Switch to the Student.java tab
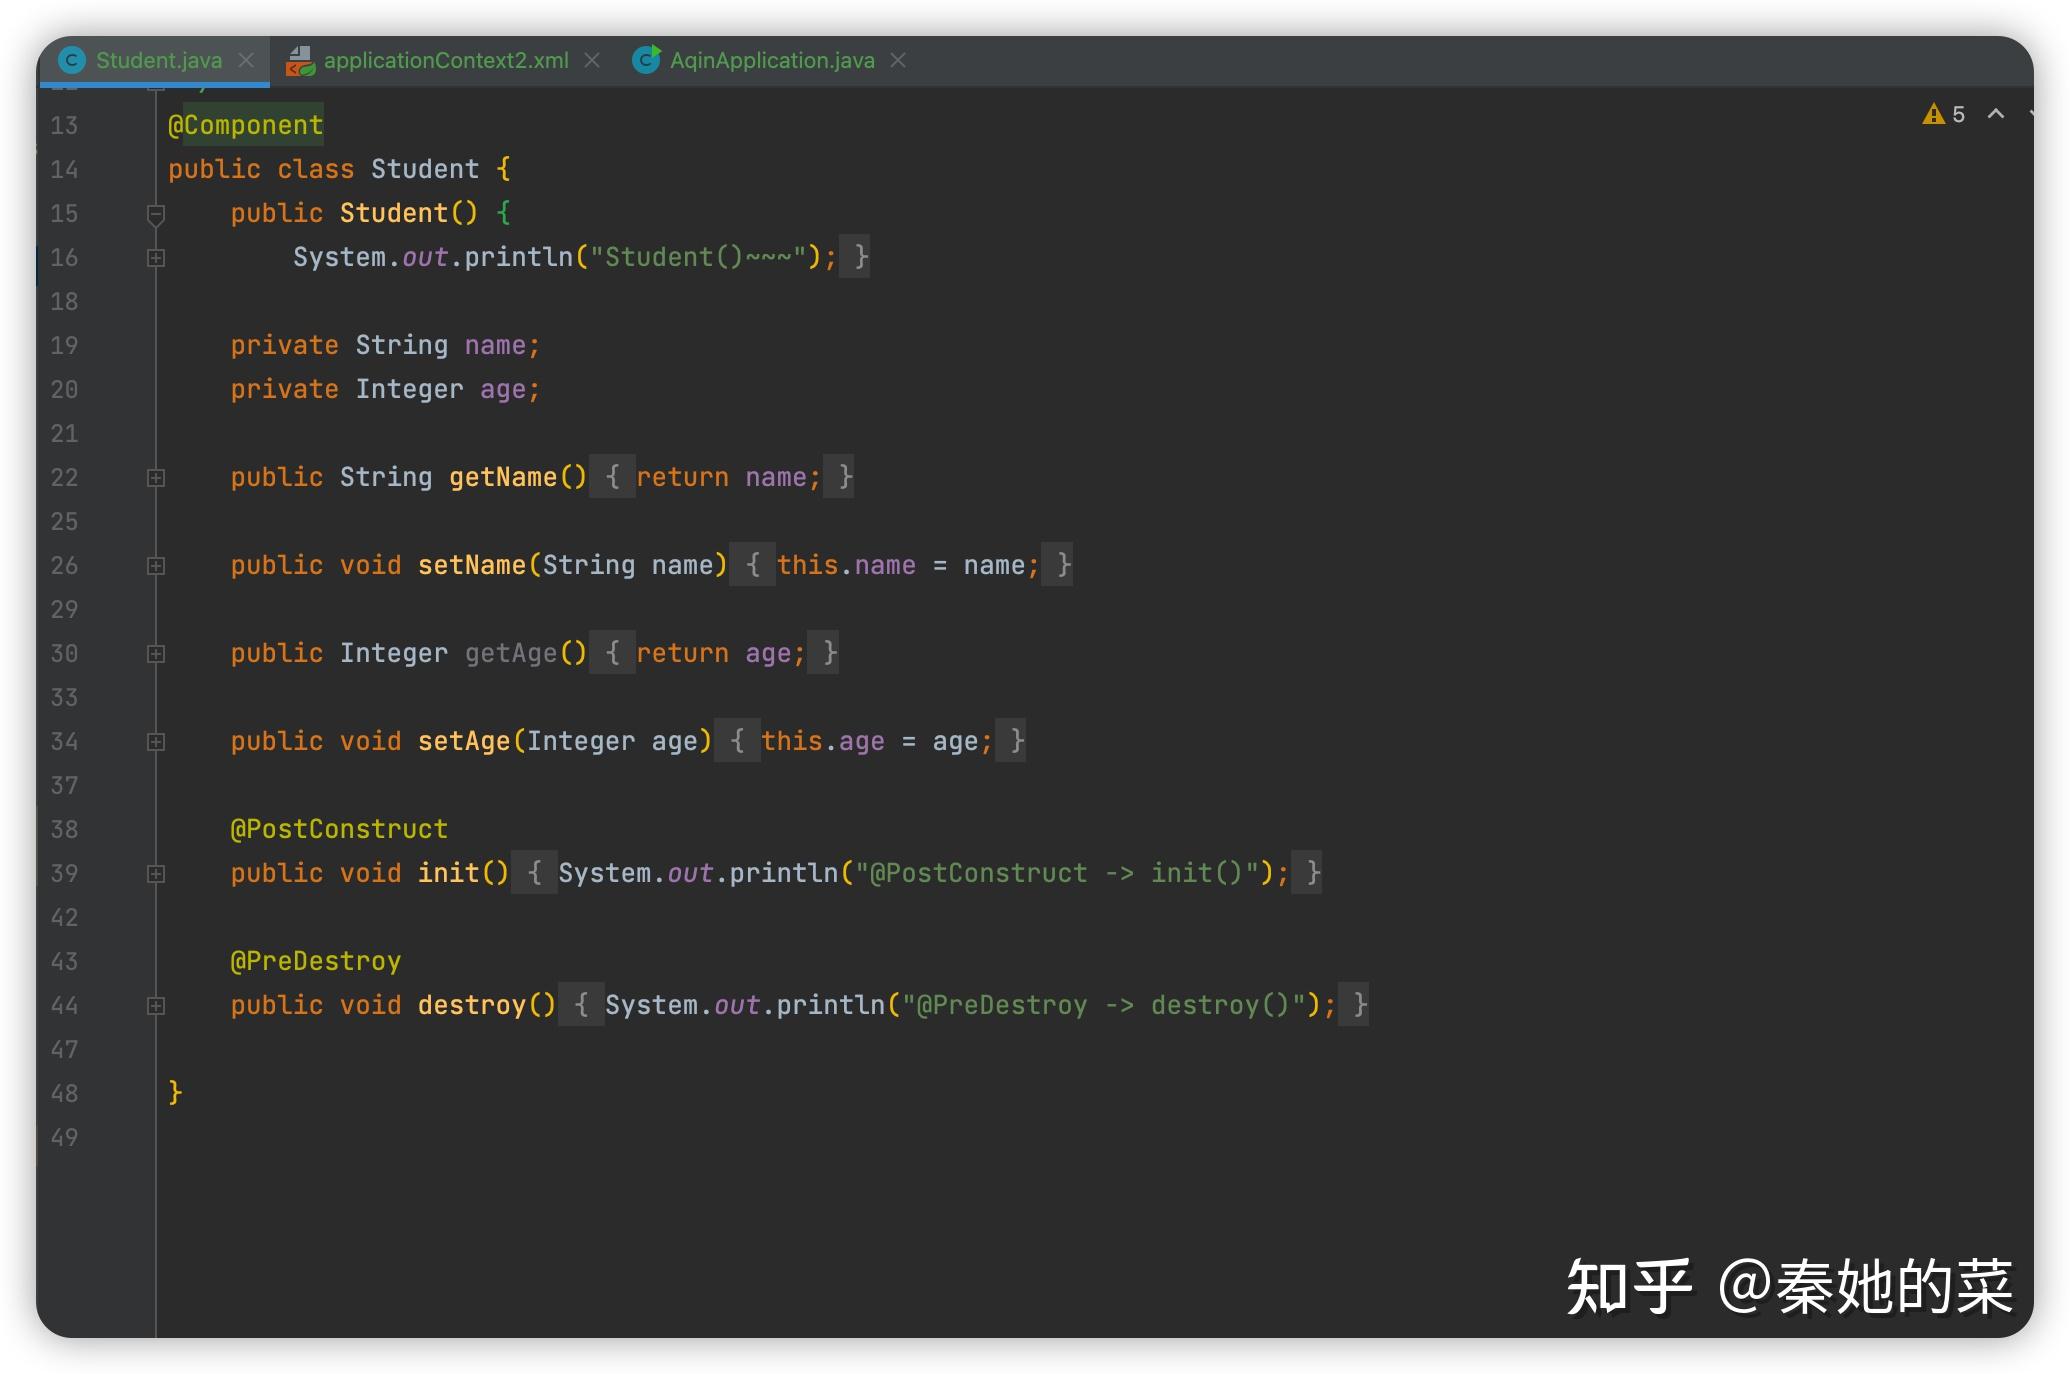 159,60
